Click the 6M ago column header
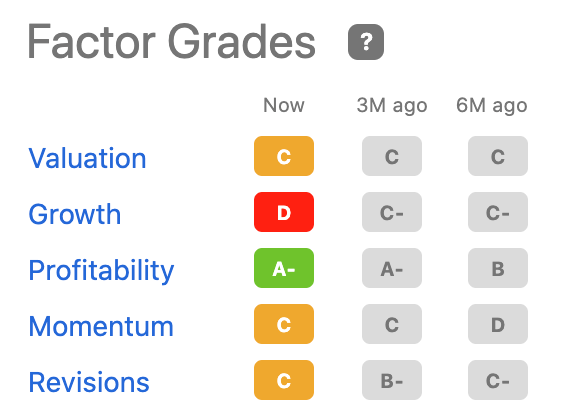This screenshot has width=564, height=420. 492,106
